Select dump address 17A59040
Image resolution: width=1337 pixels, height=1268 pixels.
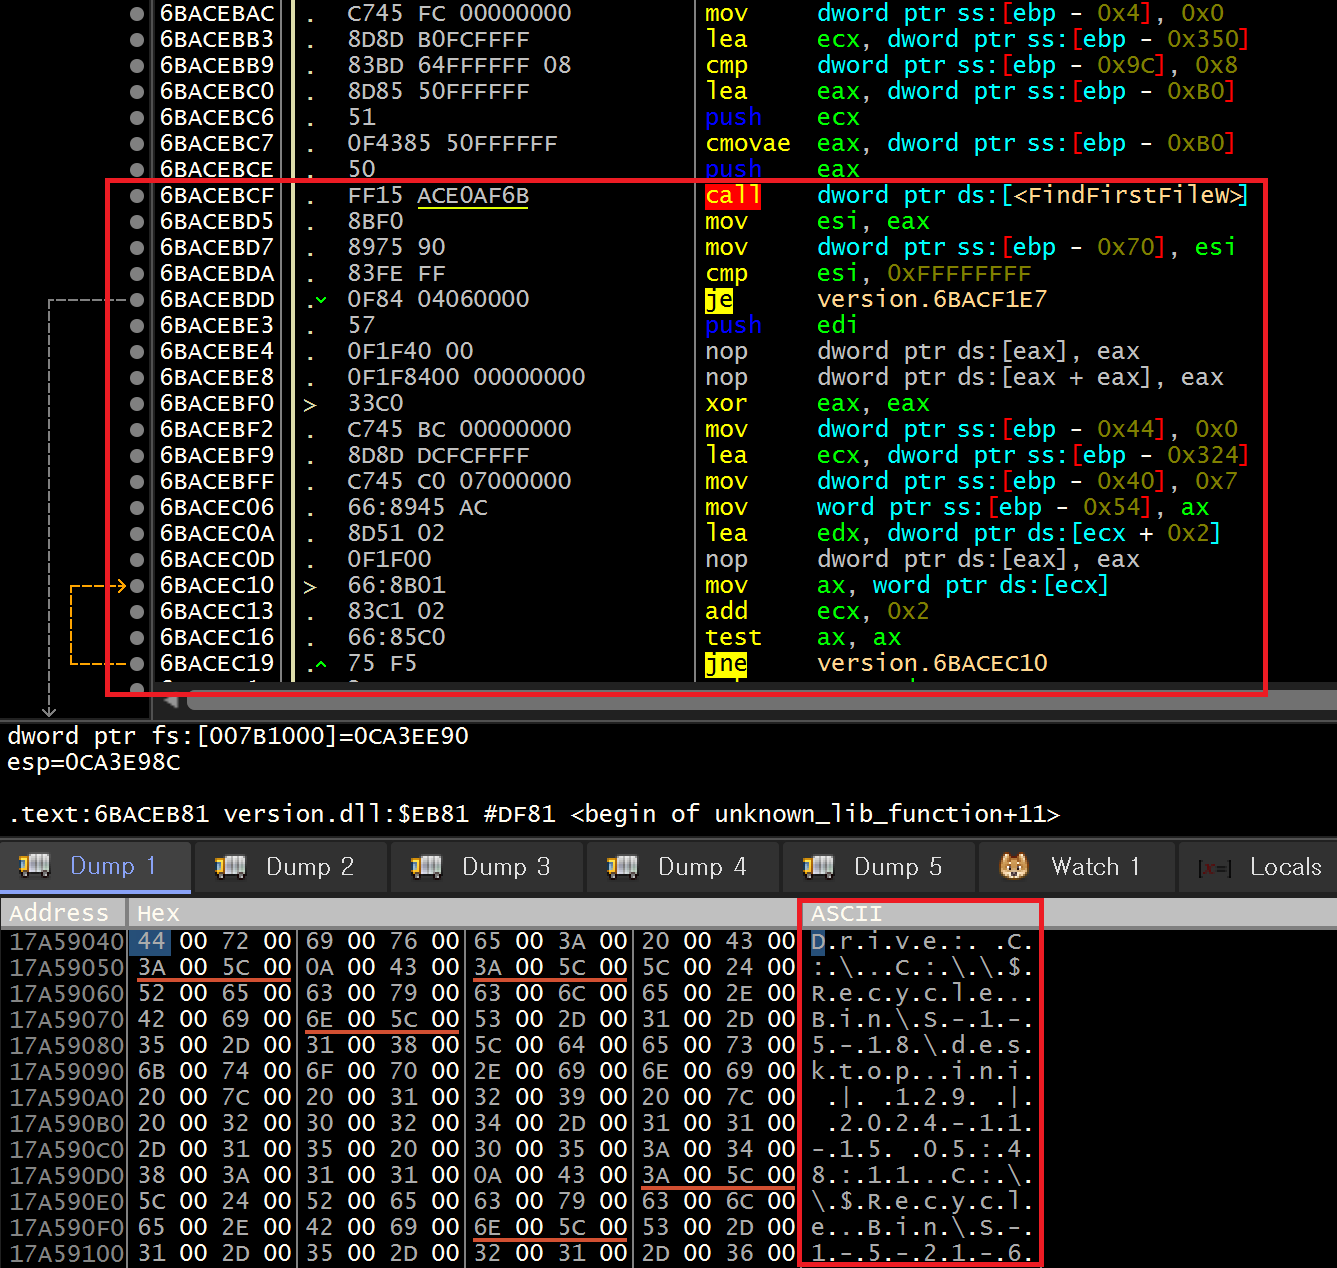click(x=66, y=942)
